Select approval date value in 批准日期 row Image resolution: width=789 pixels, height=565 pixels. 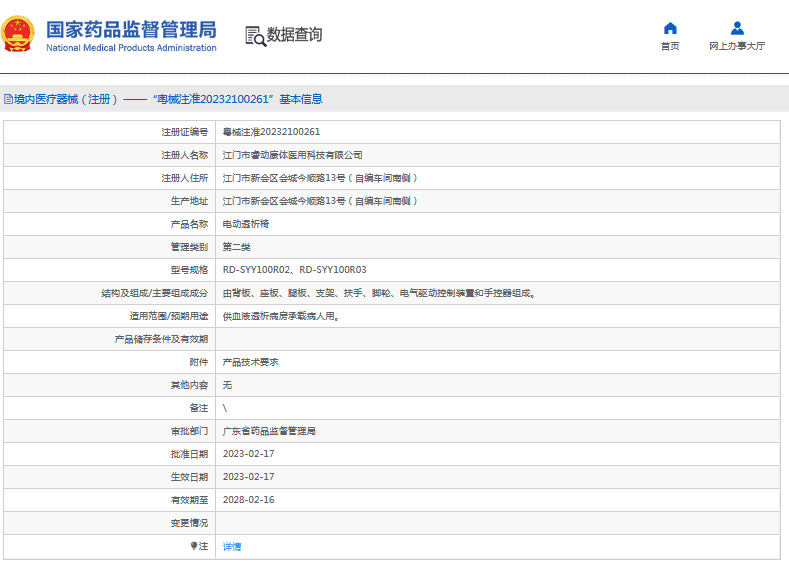[x=249, y=454]
